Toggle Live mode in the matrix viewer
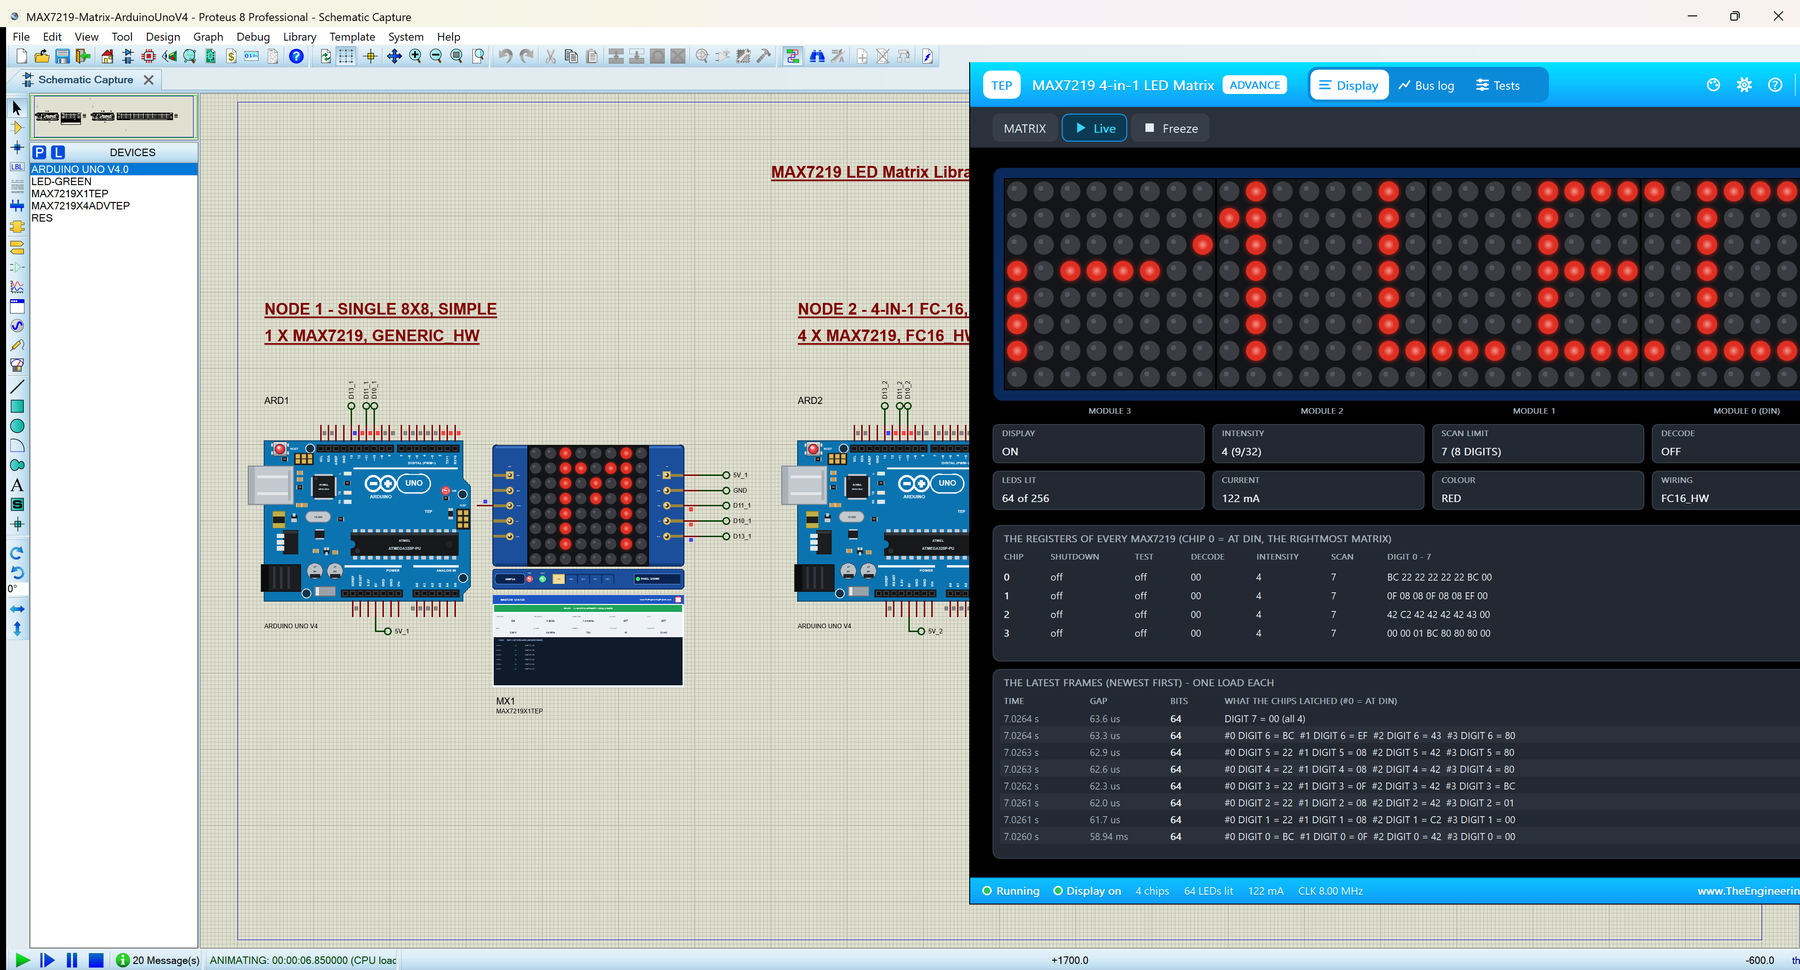1800x970 pixels. click(1095, 128)
